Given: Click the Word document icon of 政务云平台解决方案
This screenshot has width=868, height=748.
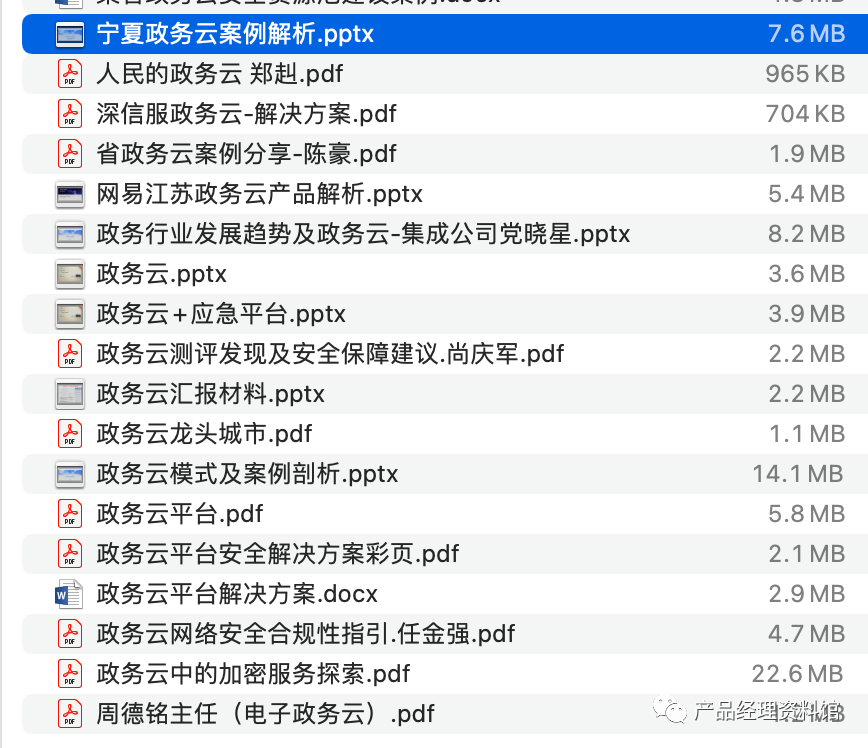Looking at the screenshot, I should tap(70, 594).
